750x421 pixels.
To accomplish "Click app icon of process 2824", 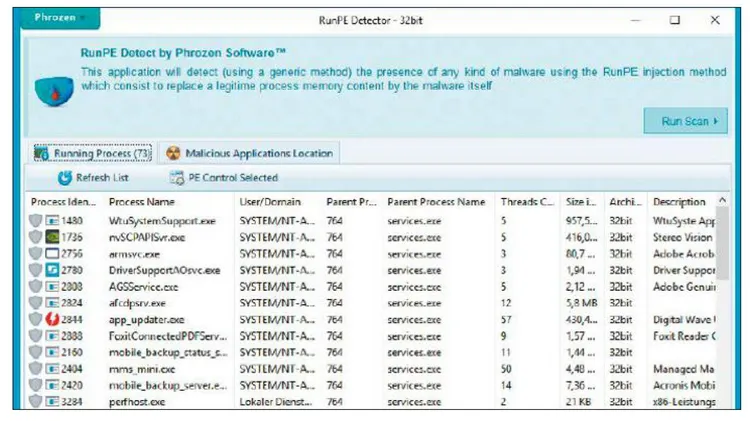I will [52, 303].
